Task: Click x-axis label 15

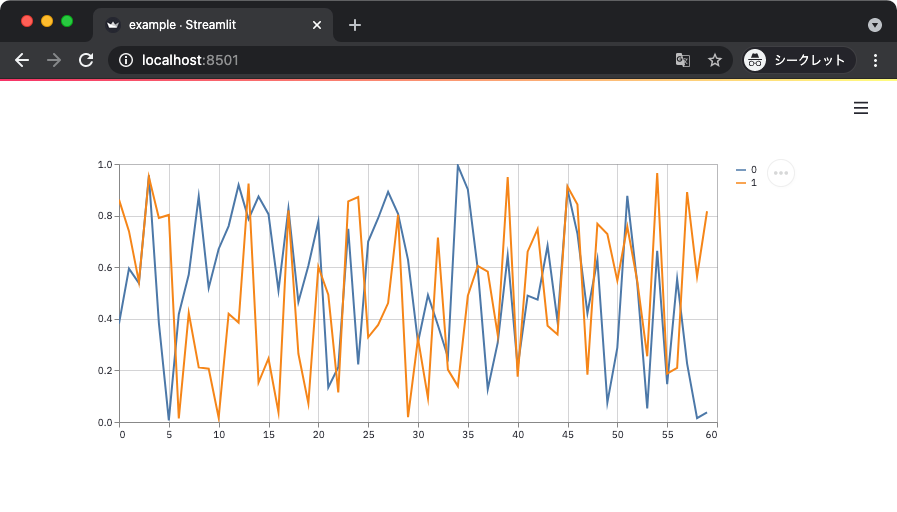Action: (269, 435)
